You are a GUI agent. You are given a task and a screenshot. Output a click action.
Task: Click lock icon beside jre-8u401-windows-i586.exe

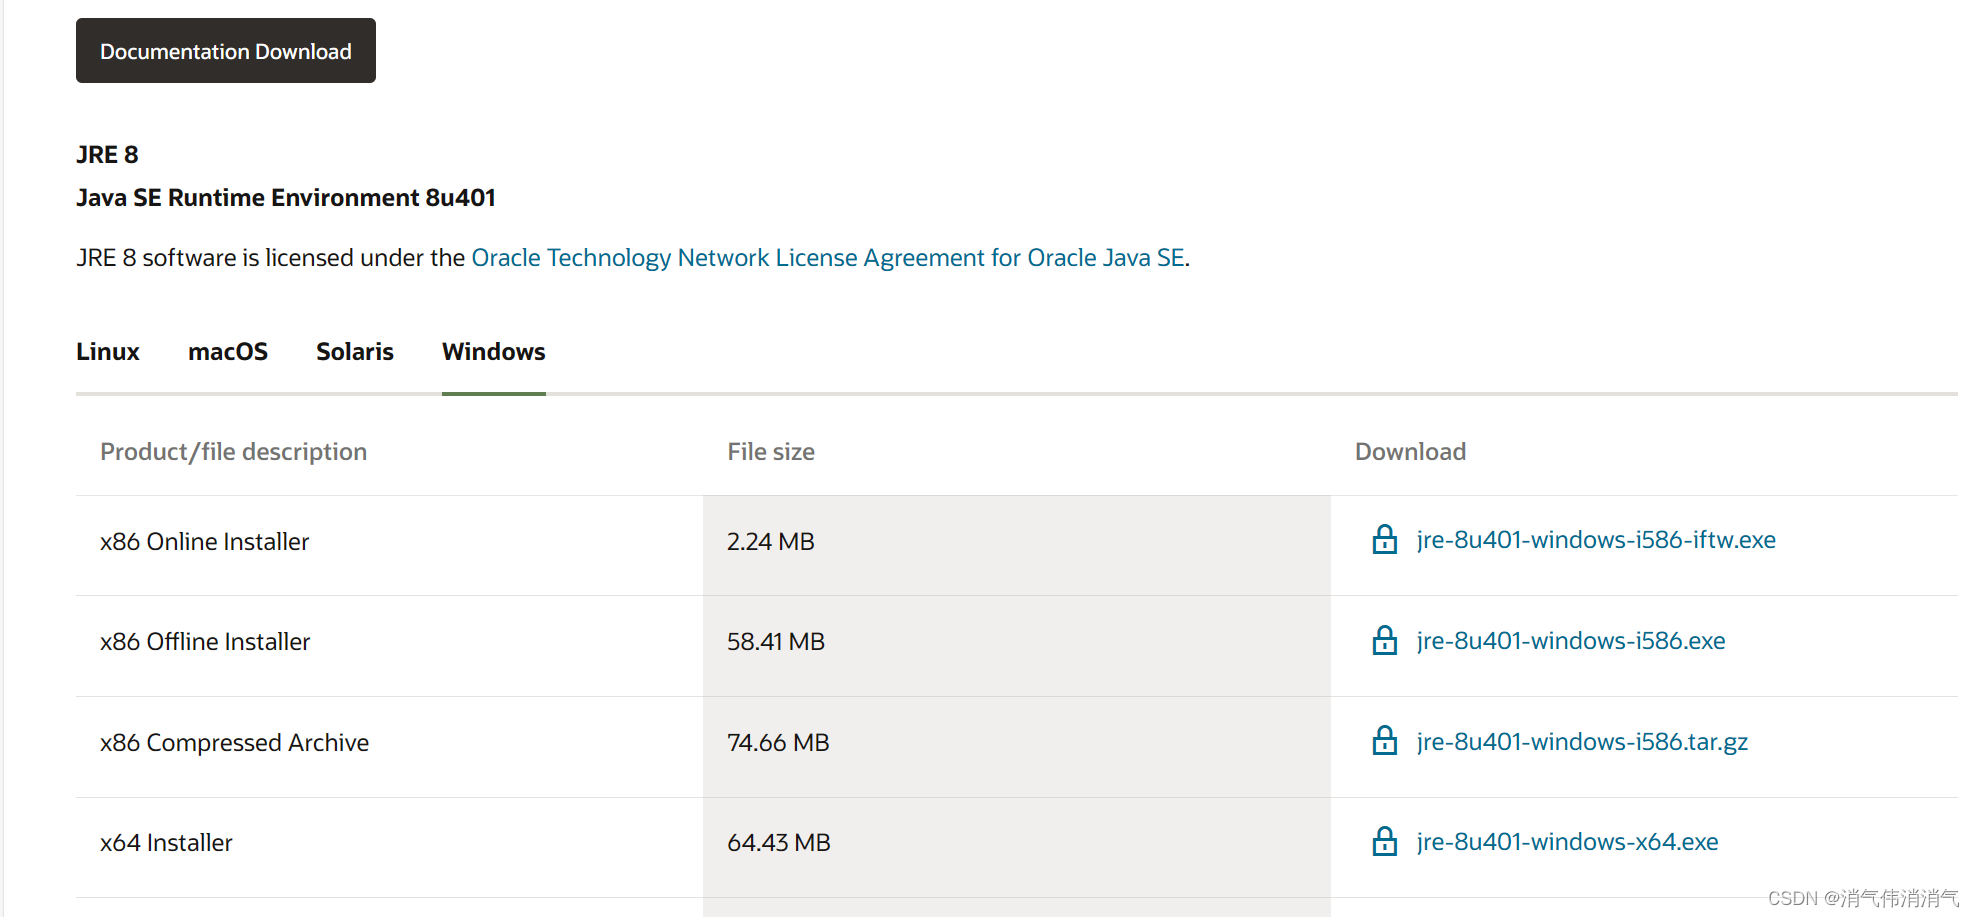(x=1384, y=641)
